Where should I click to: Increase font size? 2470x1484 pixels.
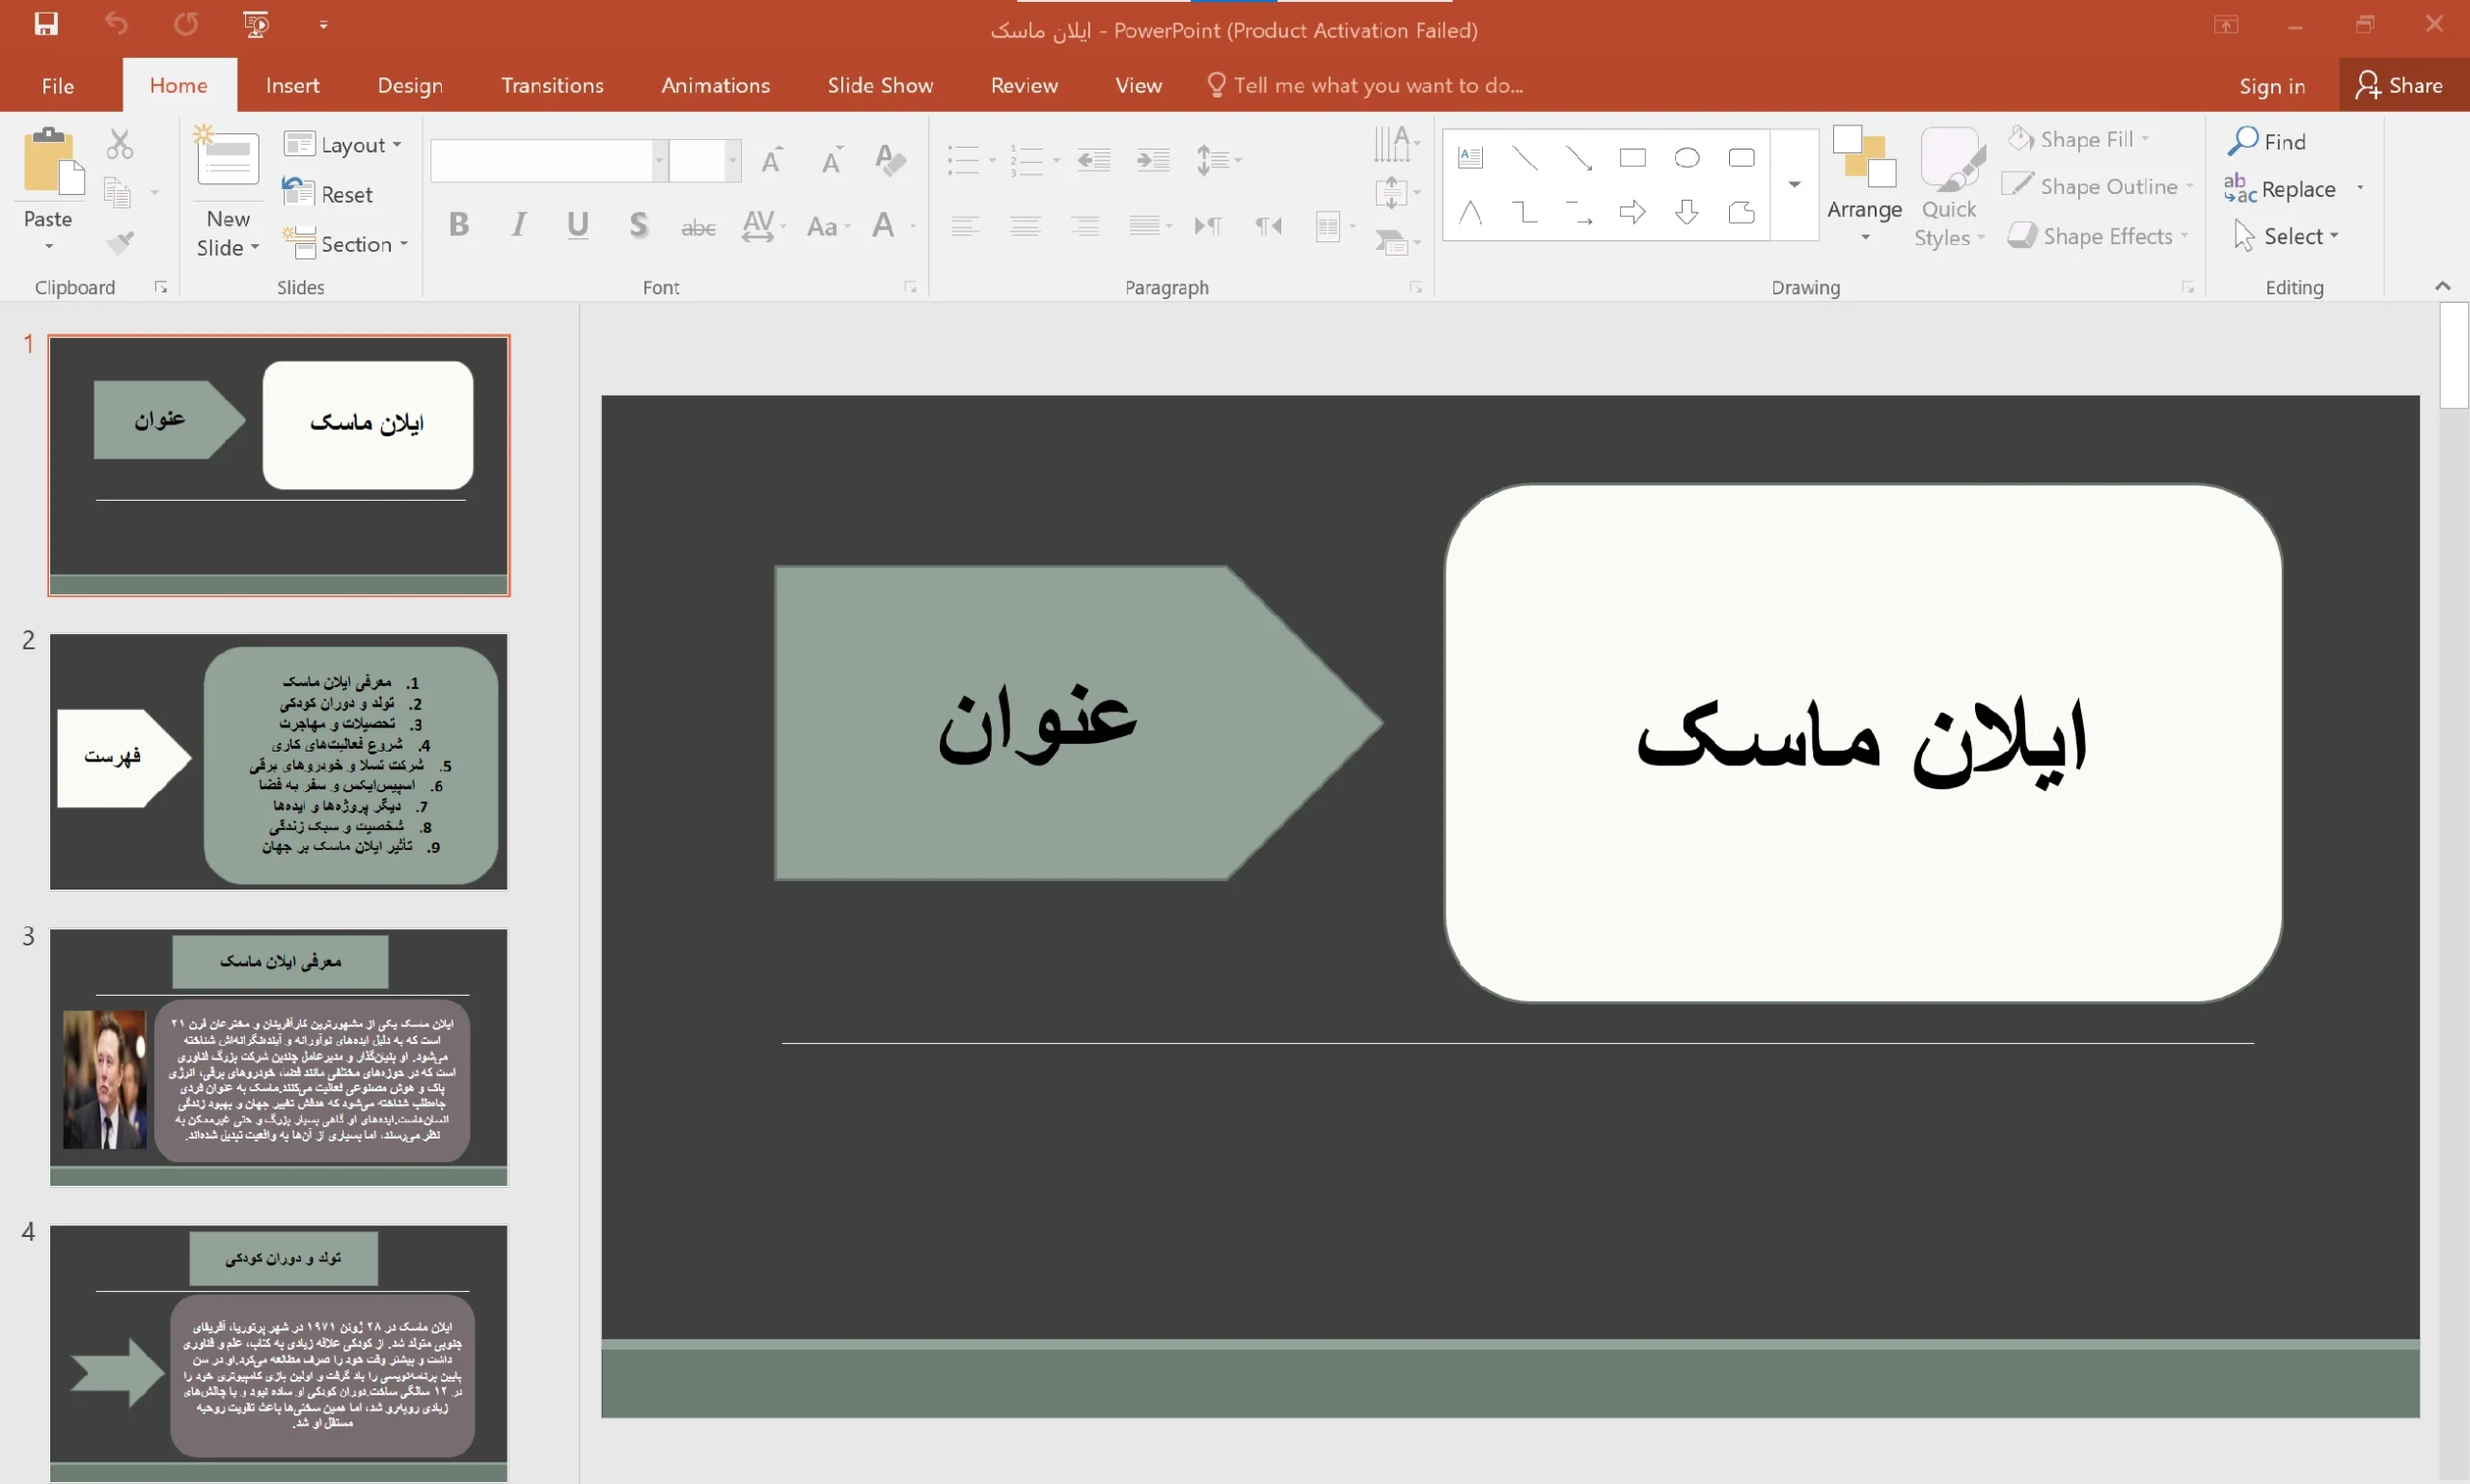772,160
